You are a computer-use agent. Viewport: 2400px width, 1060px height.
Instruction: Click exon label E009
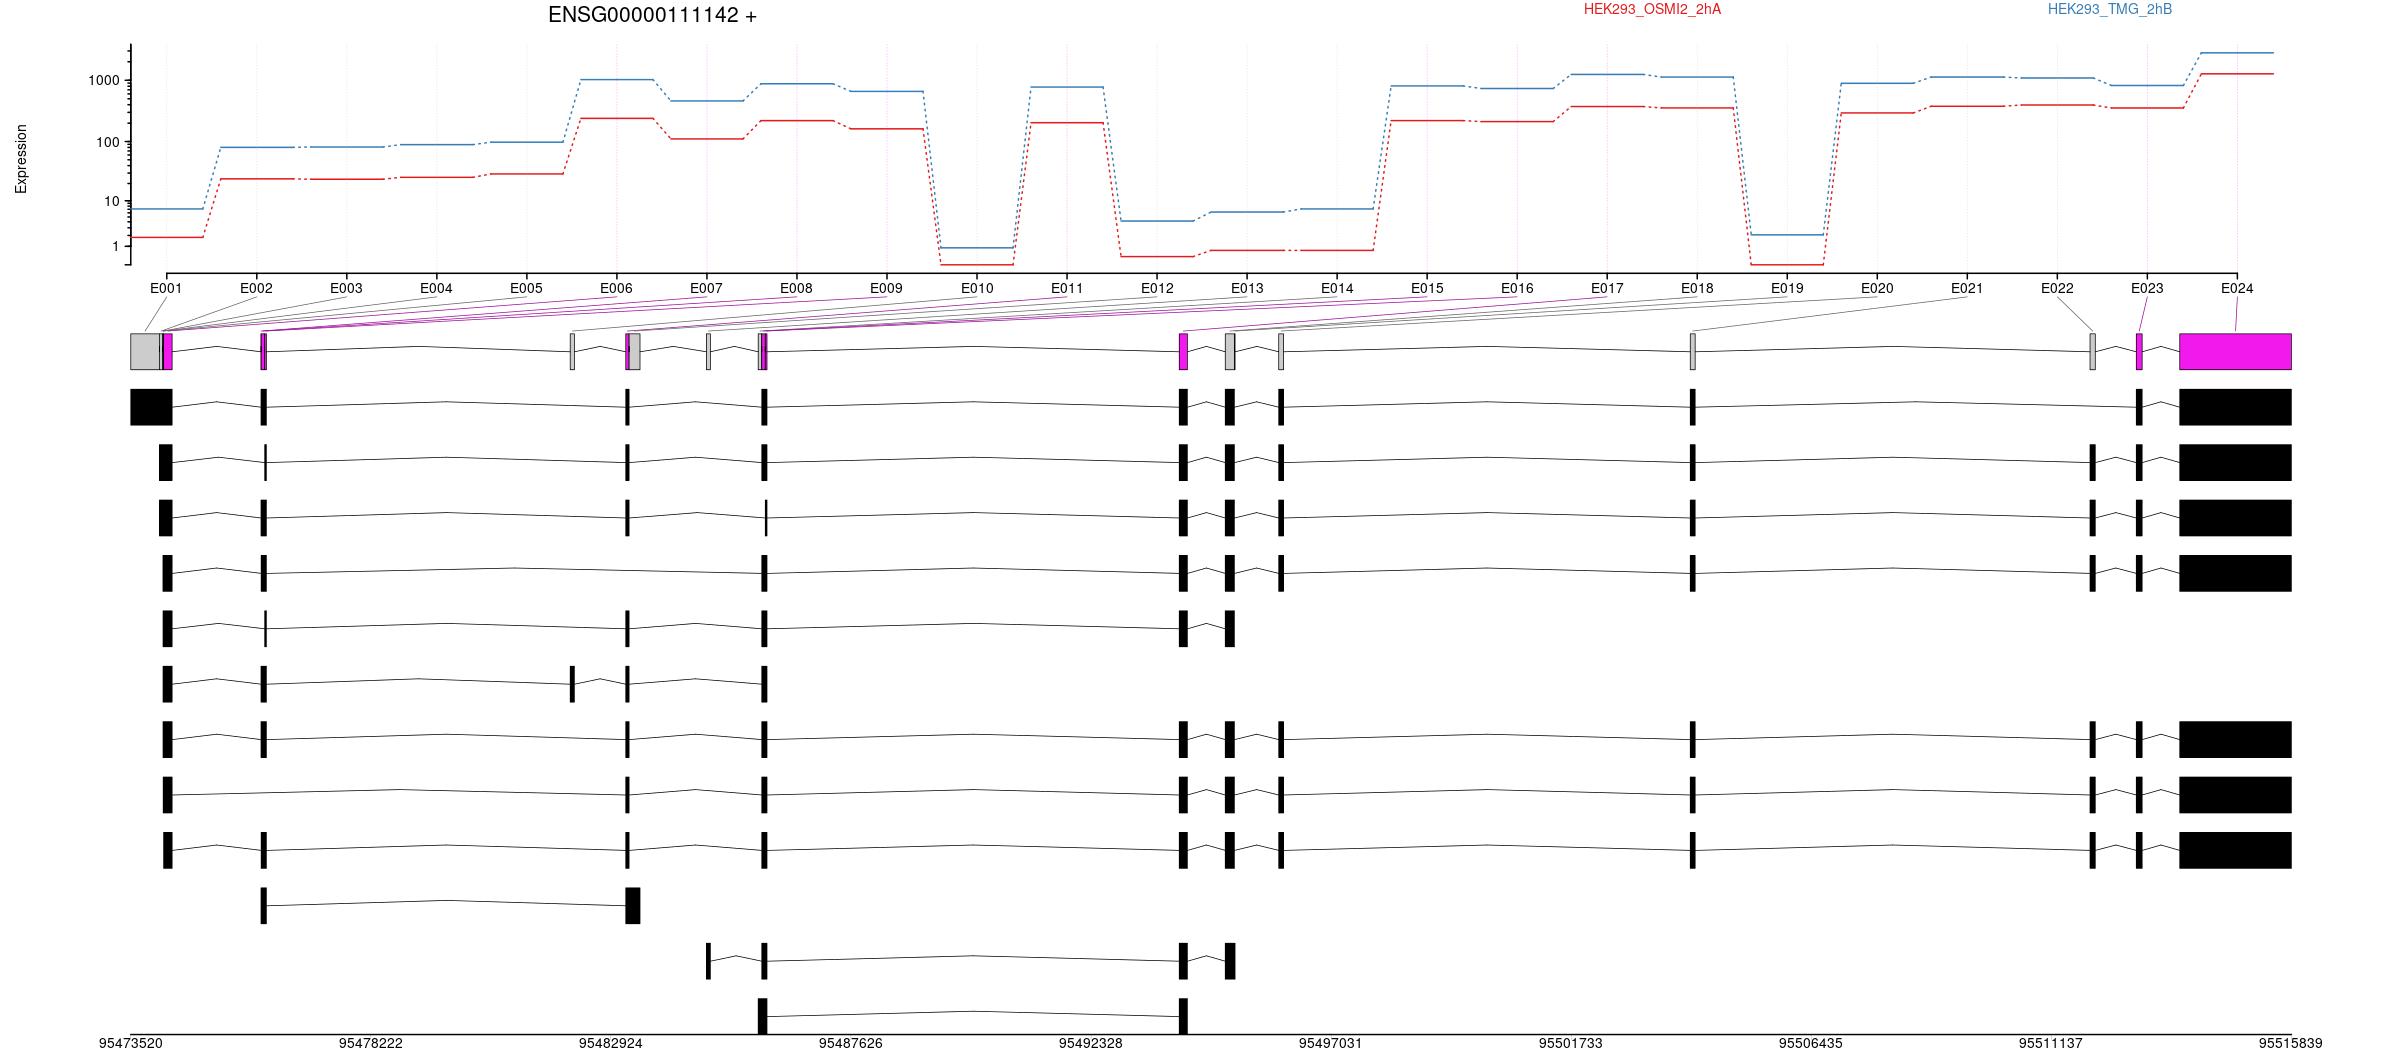(x=886, y=288)
